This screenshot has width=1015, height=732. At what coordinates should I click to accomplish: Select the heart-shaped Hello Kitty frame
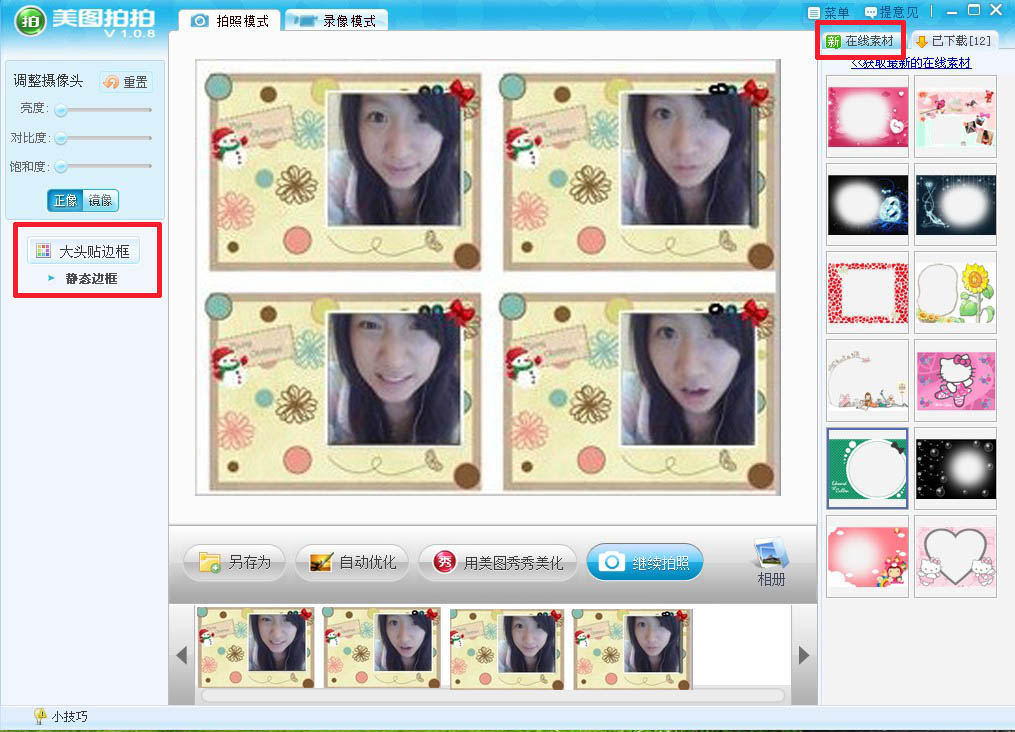click(x=955, y=557)
